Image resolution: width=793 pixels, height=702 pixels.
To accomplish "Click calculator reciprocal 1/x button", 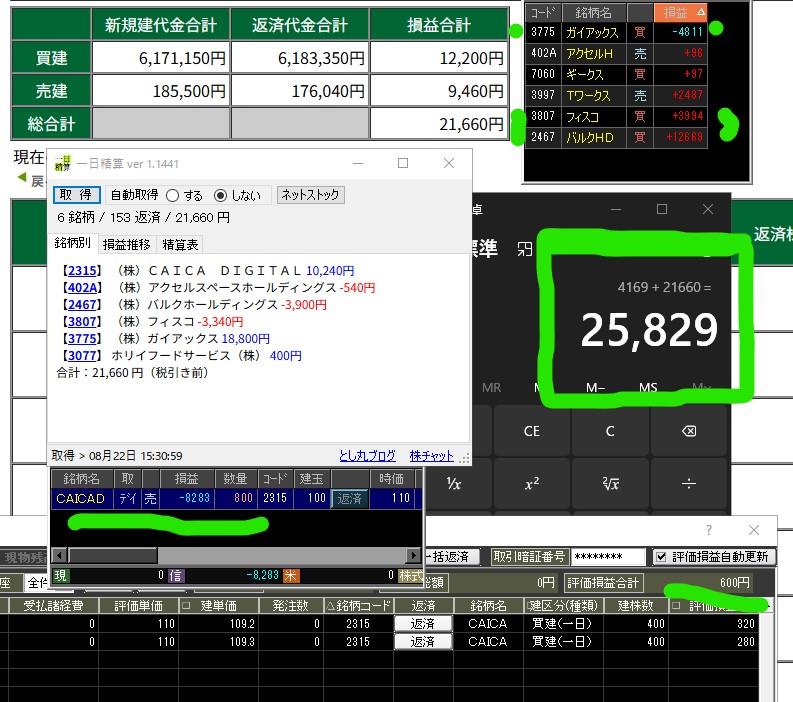I will click(x=454, y=484).
